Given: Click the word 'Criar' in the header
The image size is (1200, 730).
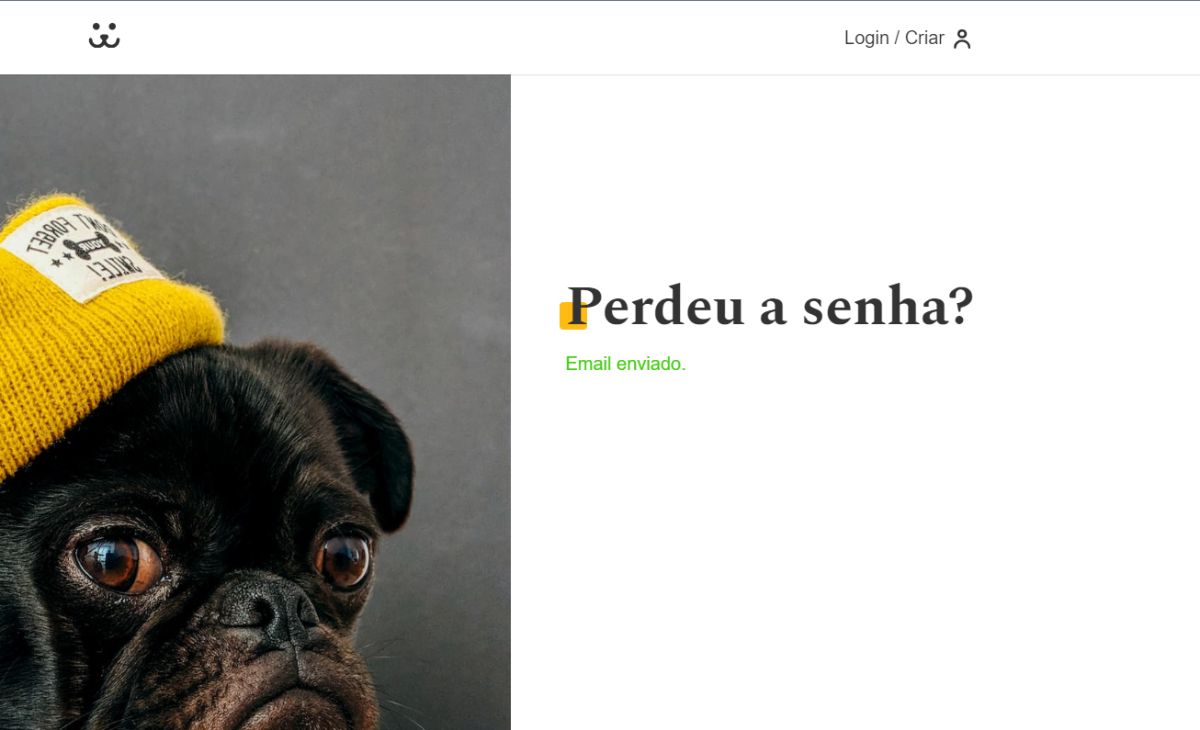Looking at the screenshot, I should pyautogui.click(x=924, y=38).
